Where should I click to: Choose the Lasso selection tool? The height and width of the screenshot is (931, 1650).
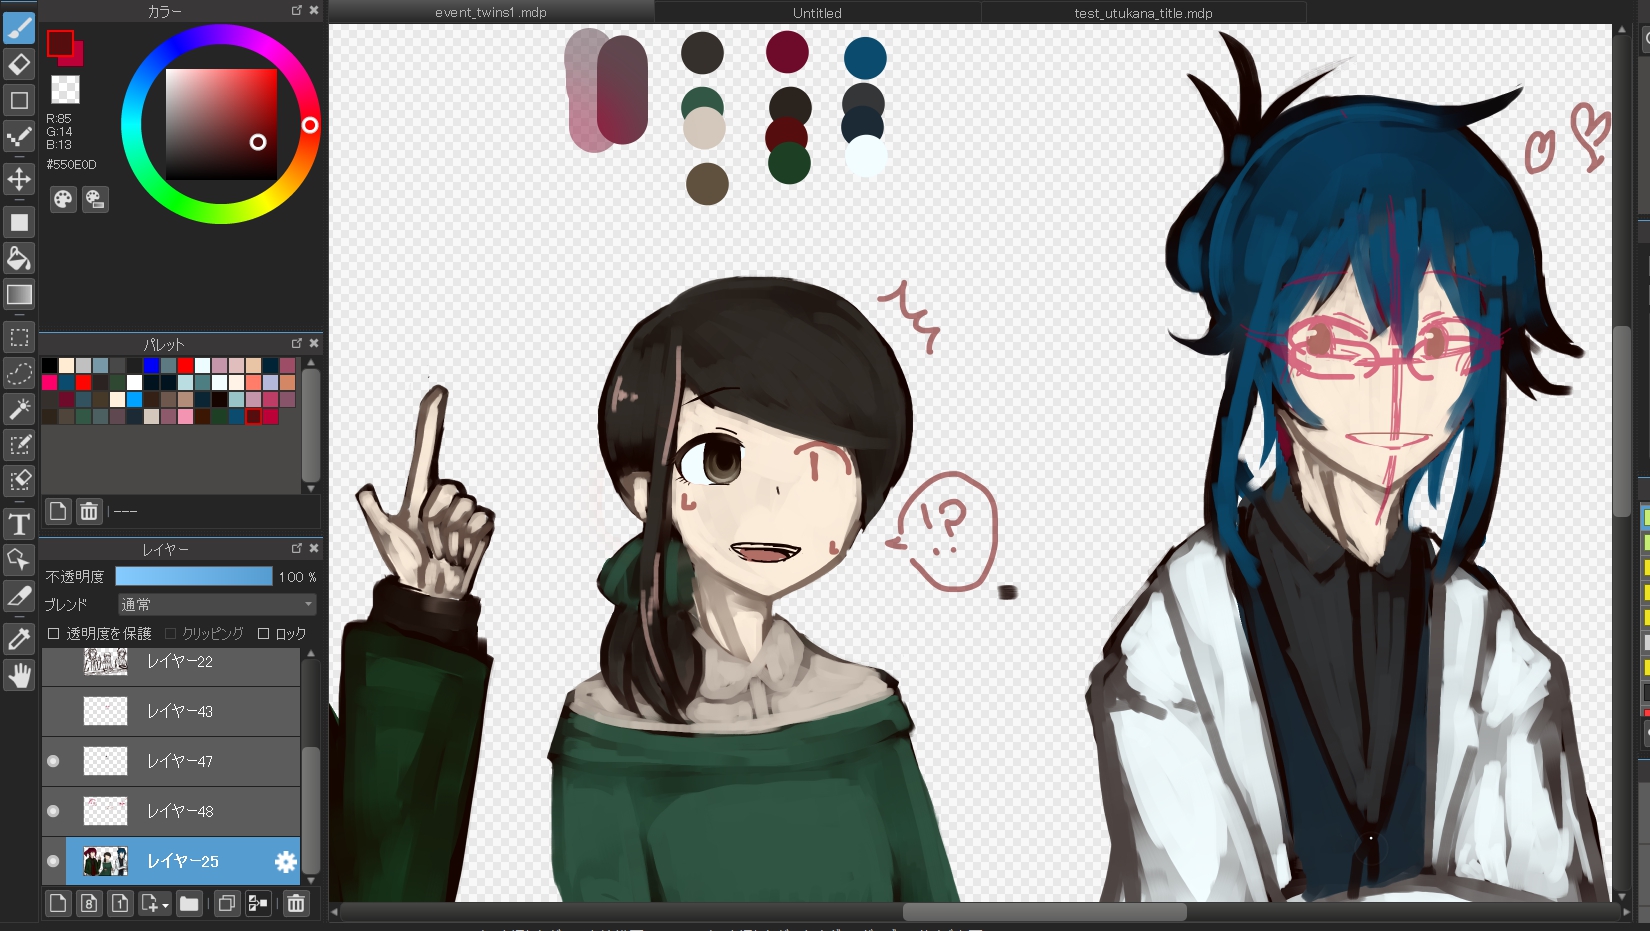[19, 373]
